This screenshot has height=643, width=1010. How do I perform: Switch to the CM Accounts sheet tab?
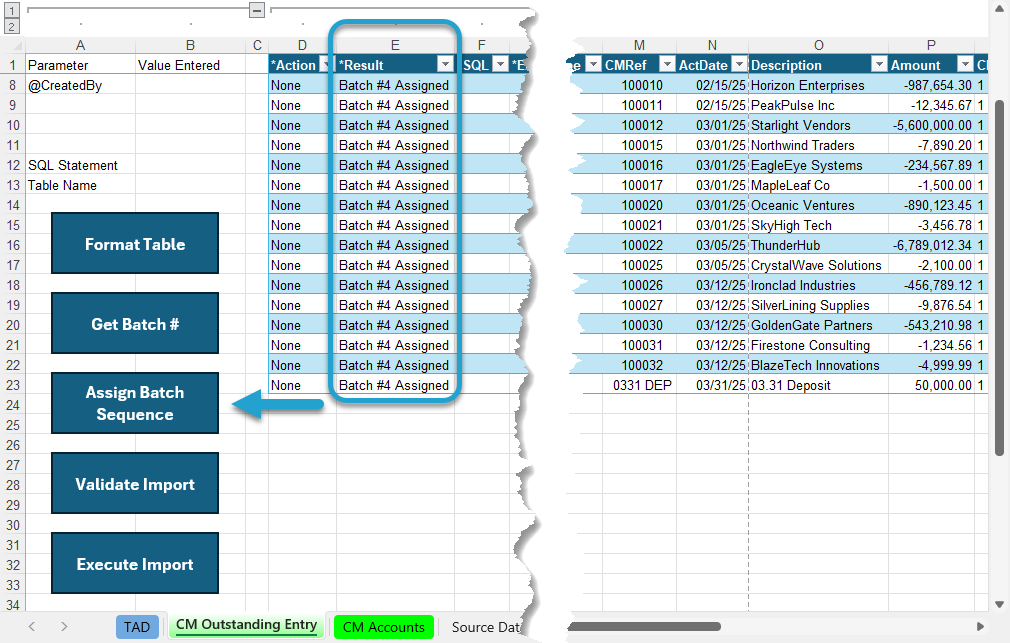click(x=384, y=627)
